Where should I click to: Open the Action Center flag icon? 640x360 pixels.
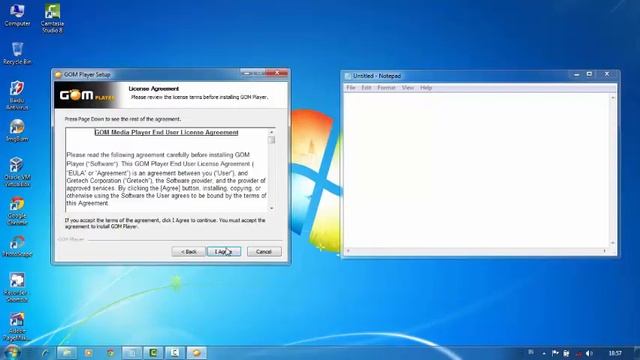click(555, 353)
